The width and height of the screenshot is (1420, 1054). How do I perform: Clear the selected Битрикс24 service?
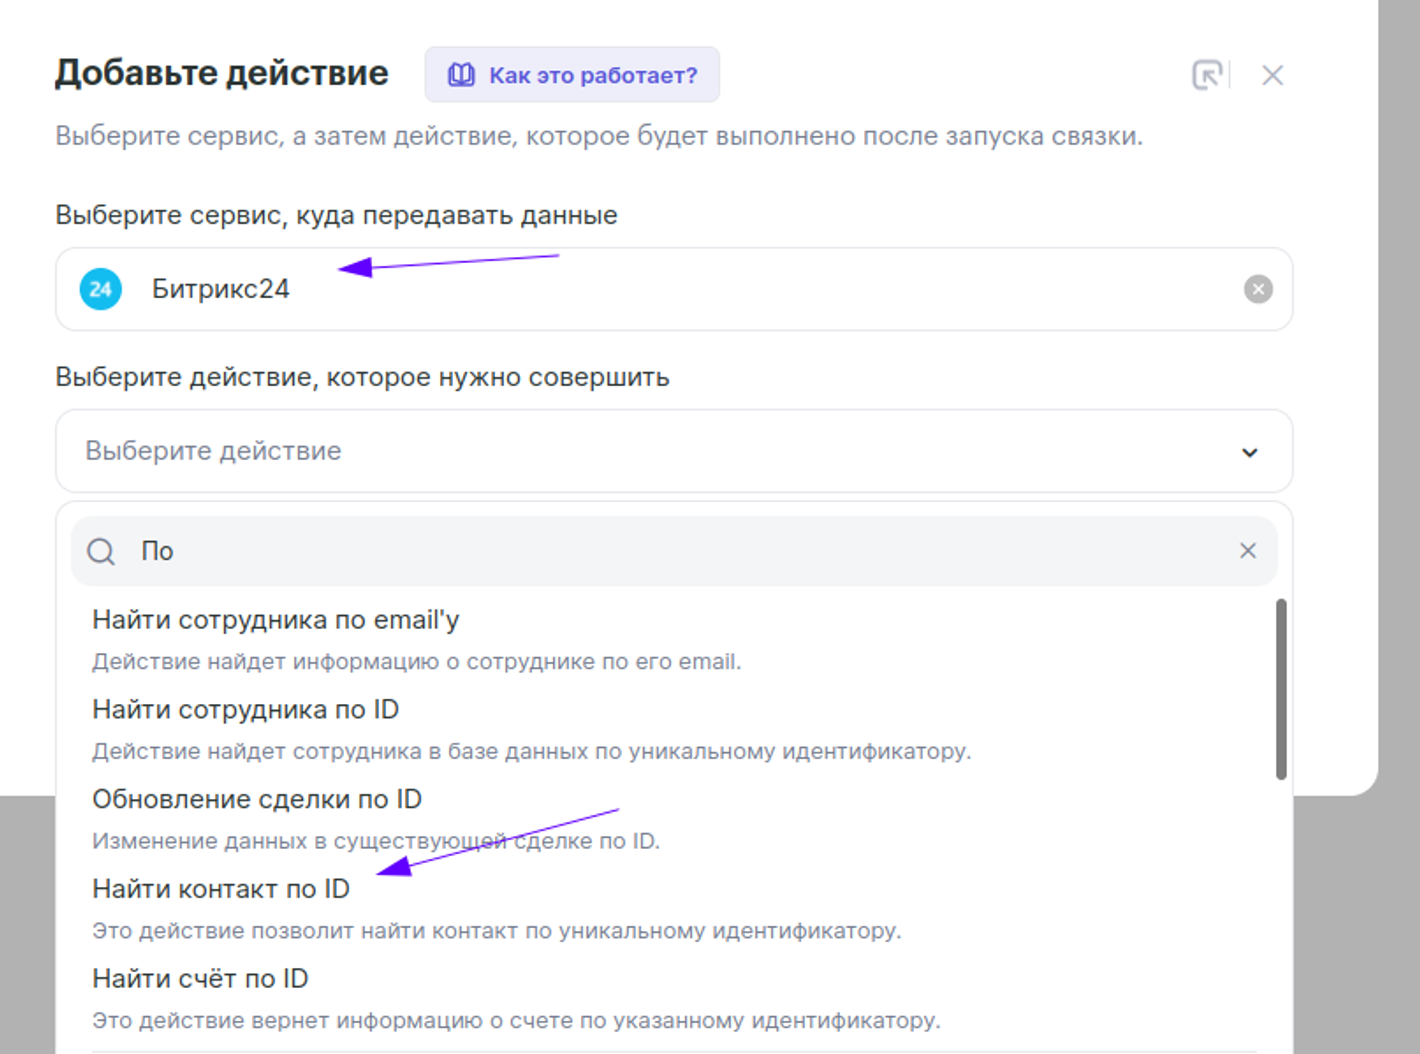pos(1258,289)
